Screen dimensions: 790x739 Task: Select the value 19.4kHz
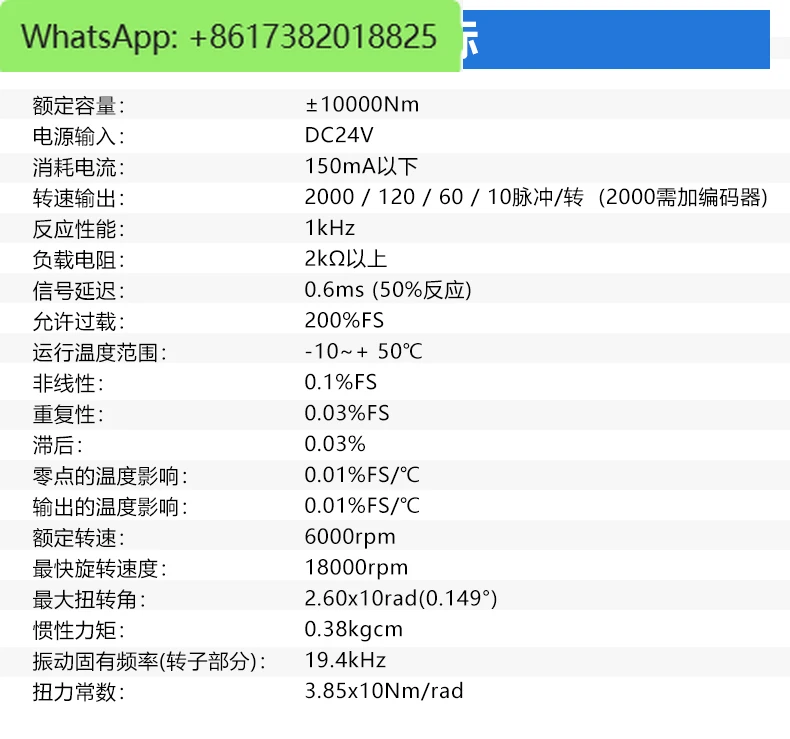pyautogui.click(x=345, y=659)
